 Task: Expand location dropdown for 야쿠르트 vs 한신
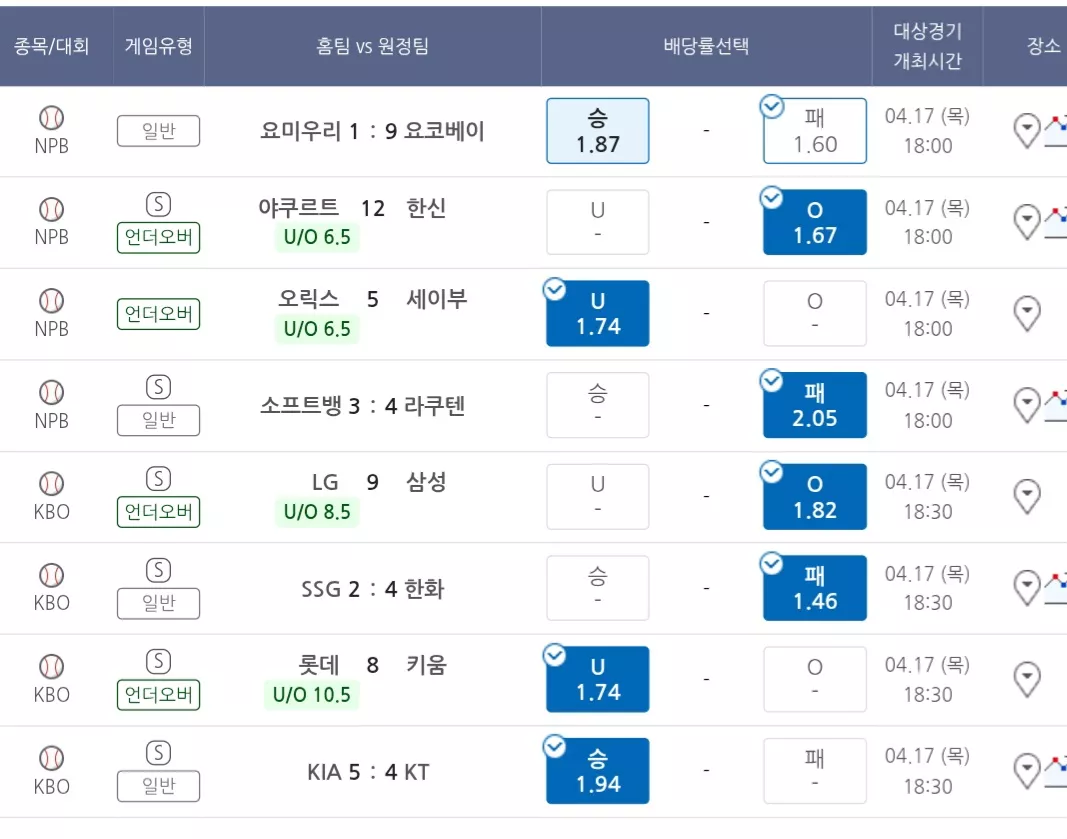click(1027, 222)
